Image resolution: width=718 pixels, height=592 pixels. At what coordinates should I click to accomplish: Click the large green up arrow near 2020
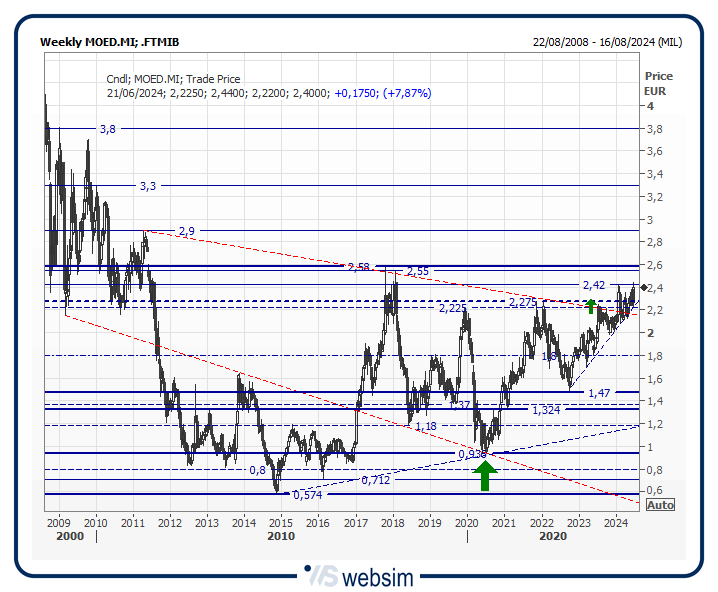(484, 473)
